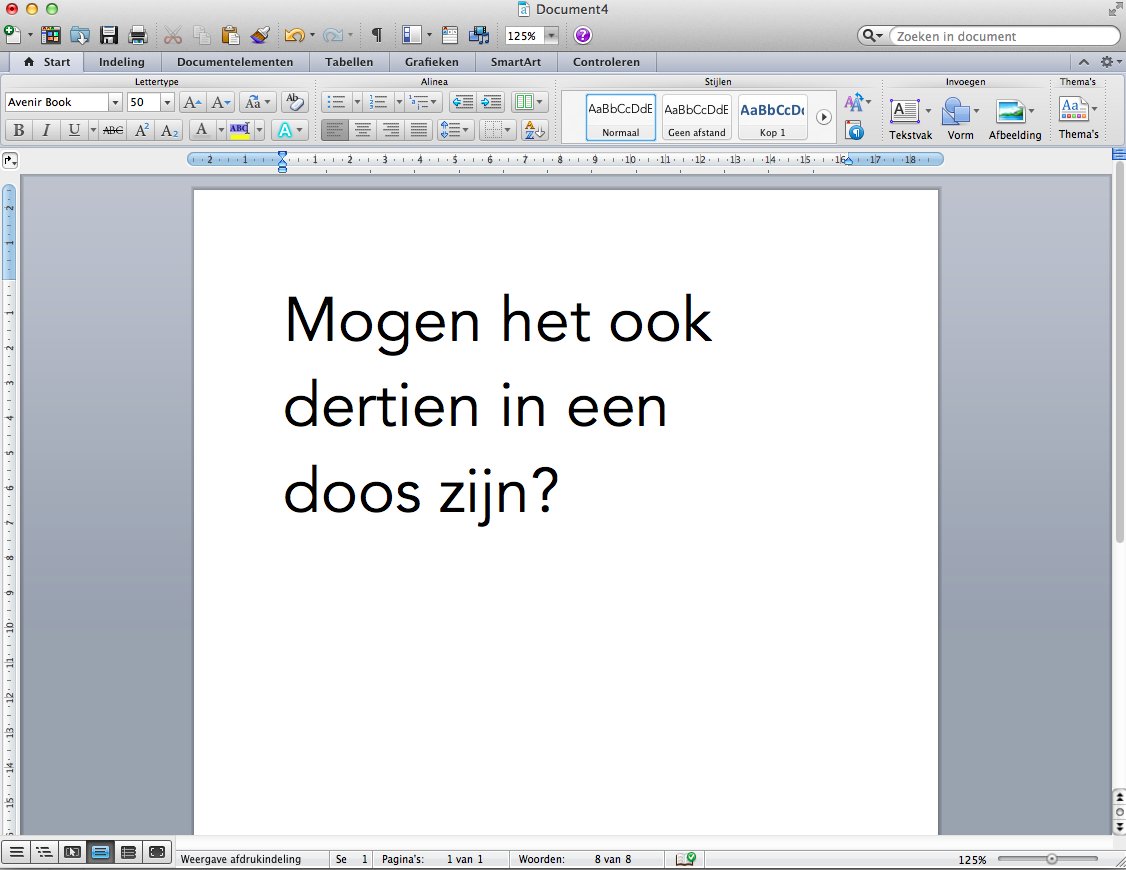Decrease paragraph indent
The width and height of the screenshot is (1126, 870).
463,102
